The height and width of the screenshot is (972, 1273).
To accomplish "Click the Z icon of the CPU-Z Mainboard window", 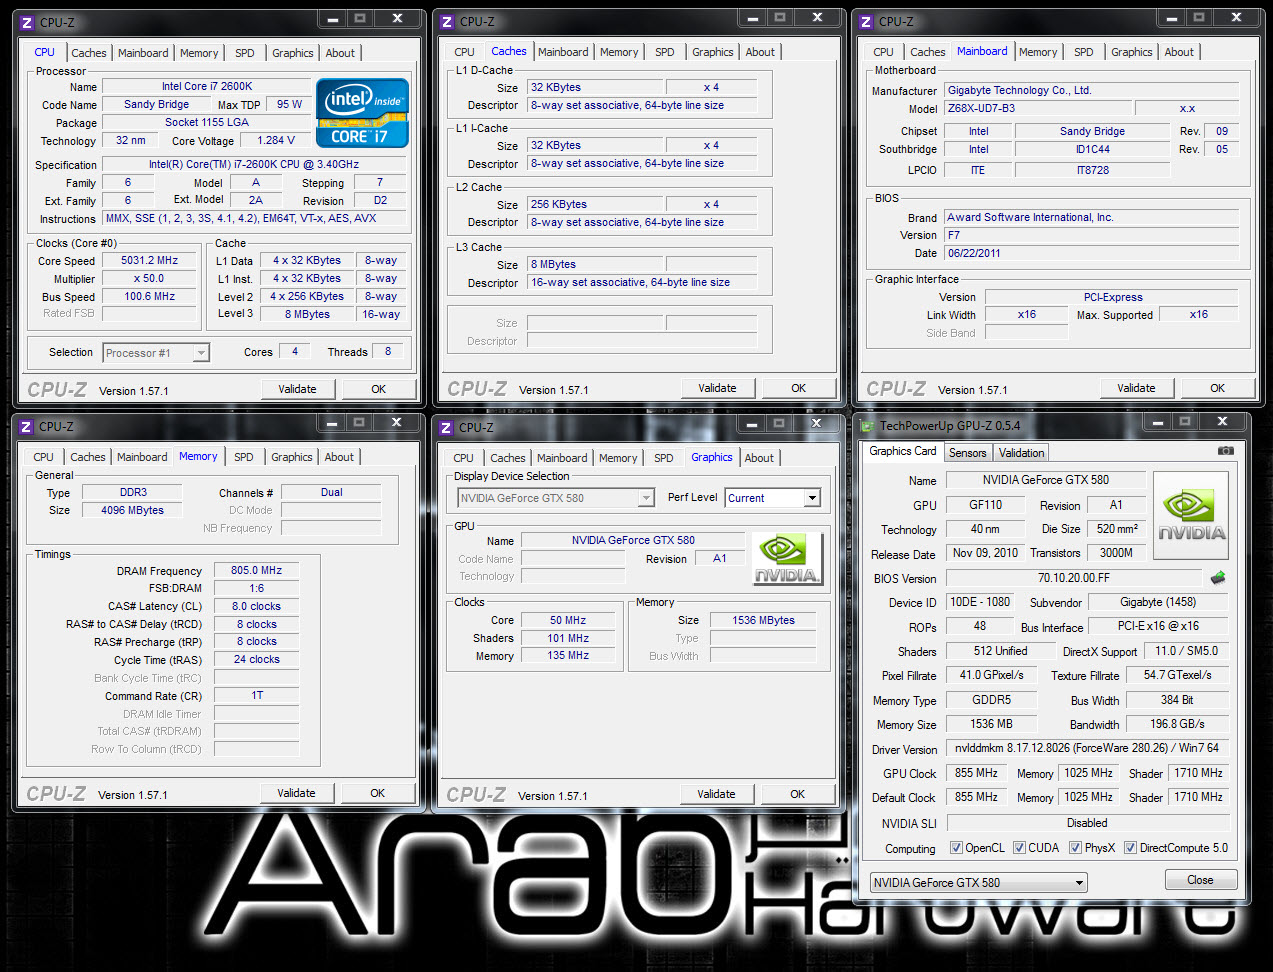I will tap(866, 21).
